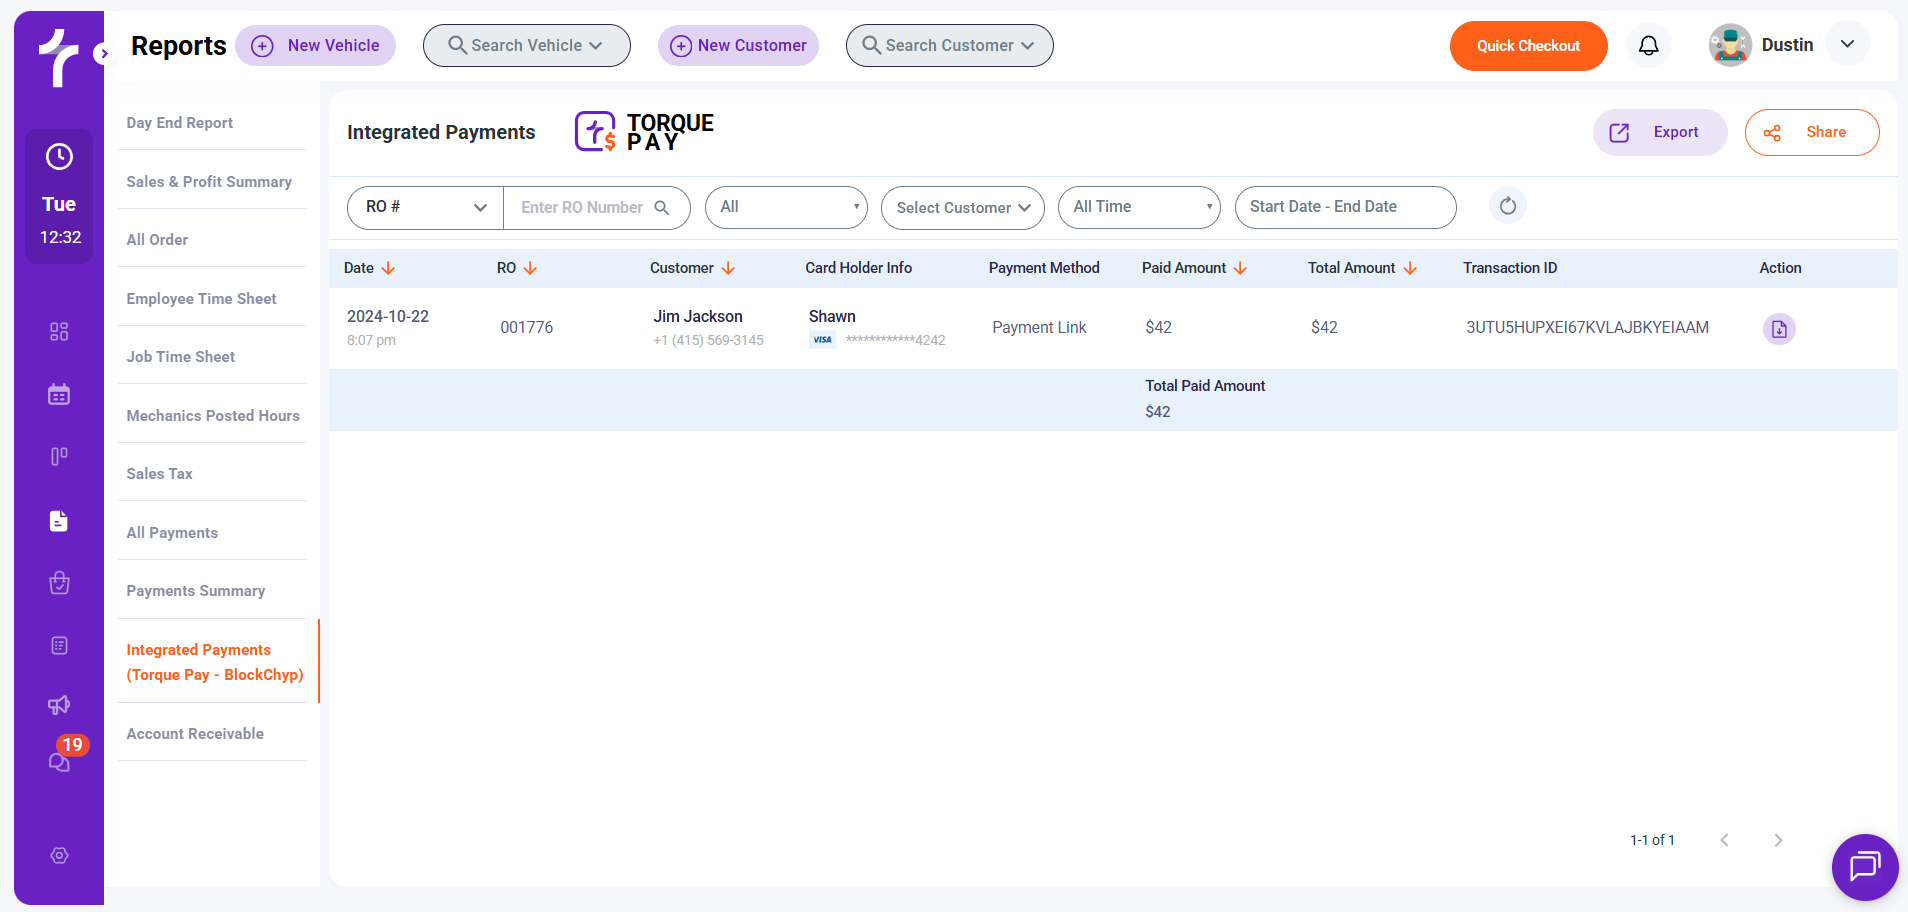Expand the Select Customer dropdown
Image resolution: width=1908 pixels, height=912 pixels.
click(962, 208)
